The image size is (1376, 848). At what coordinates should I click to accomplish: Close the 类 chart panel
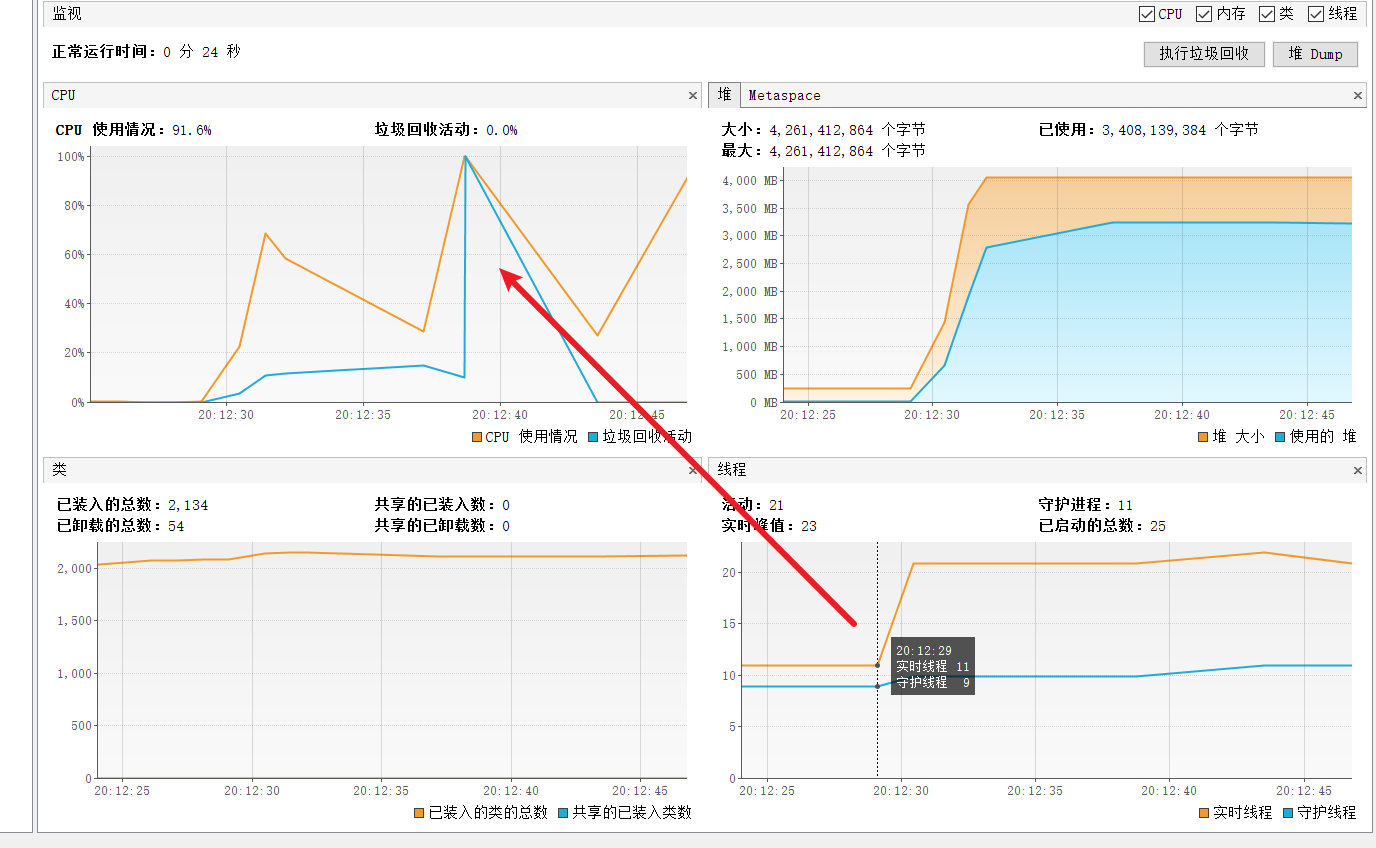click(x=693, y=470)
